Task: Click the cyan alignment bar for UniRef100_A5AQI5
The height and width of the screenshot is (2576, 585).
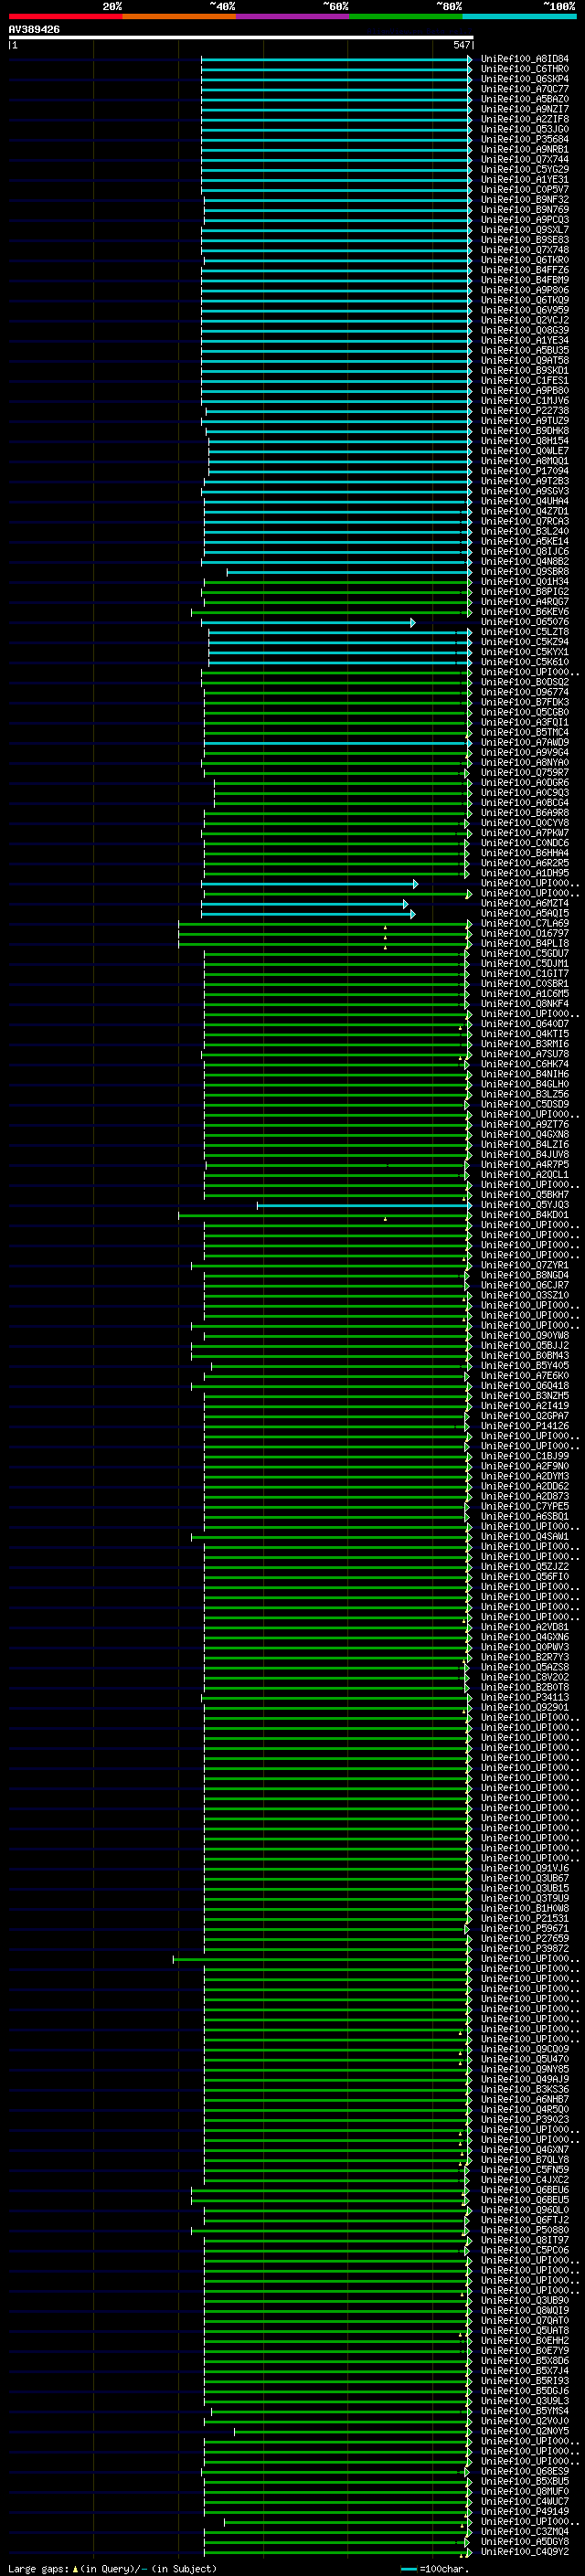Action: [308, 914]
